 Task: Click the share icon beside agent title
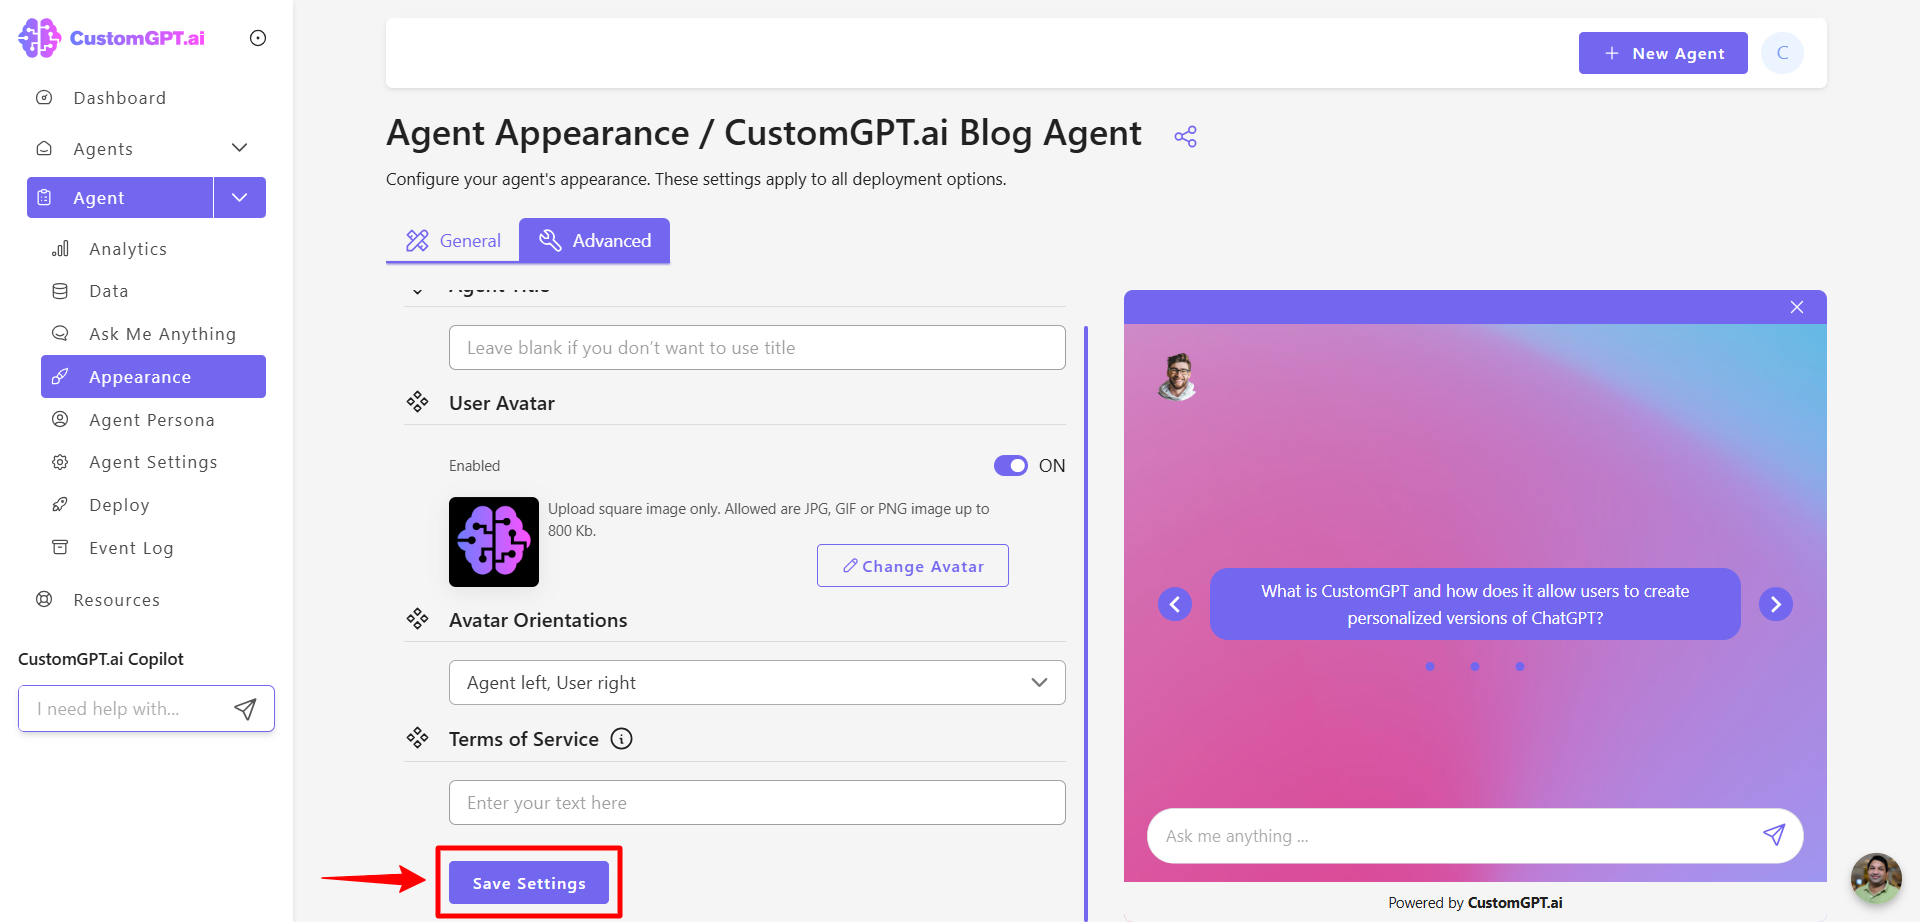1186,137
